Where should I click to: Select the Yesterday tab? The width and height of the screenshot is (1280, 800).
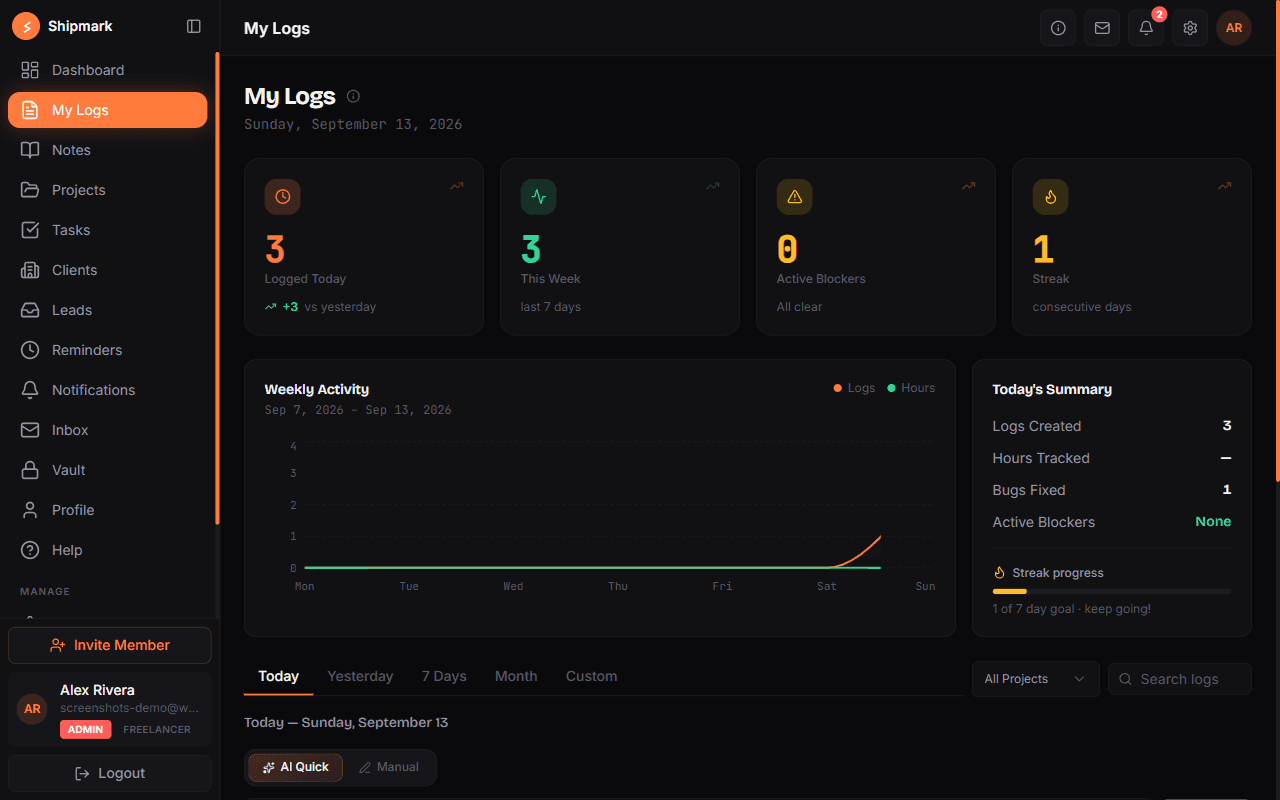pyautogui.click(x=360, y=676)
